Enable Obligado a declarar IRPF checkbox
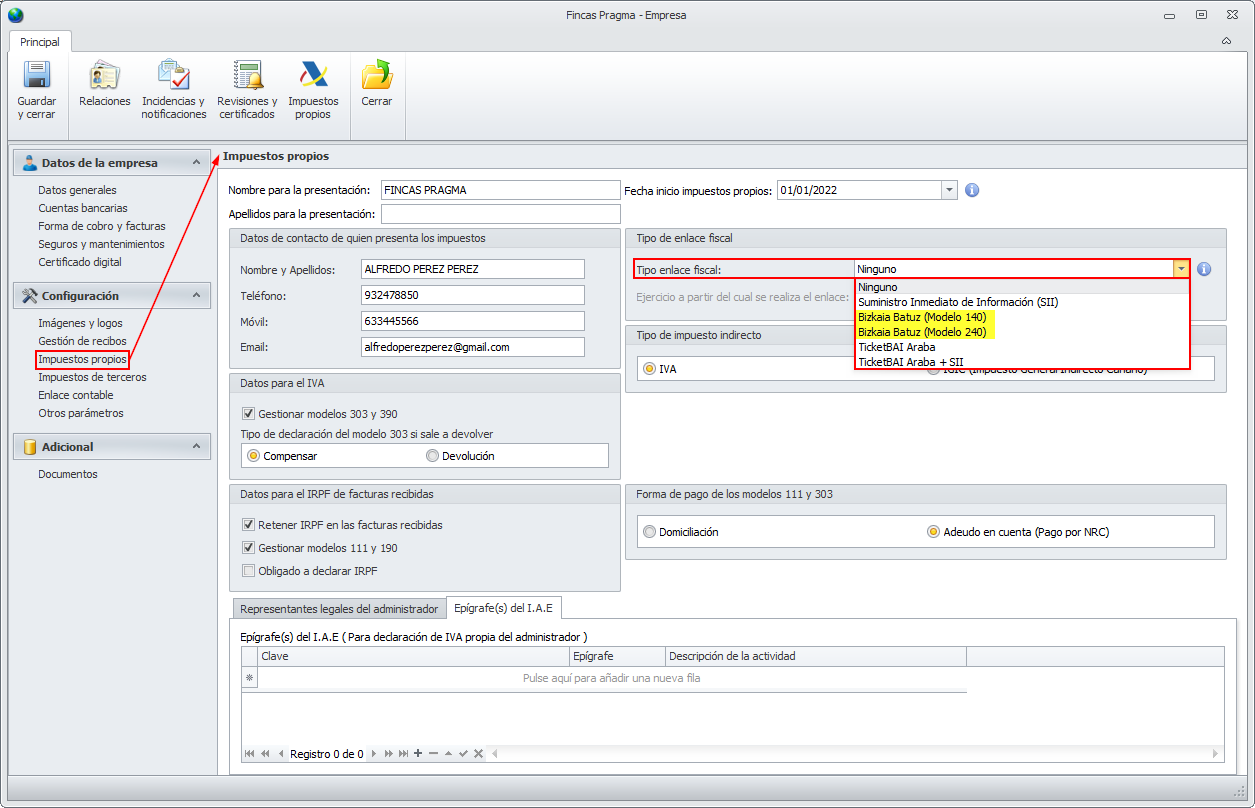Screen dimensions: 1255x808 249,571
